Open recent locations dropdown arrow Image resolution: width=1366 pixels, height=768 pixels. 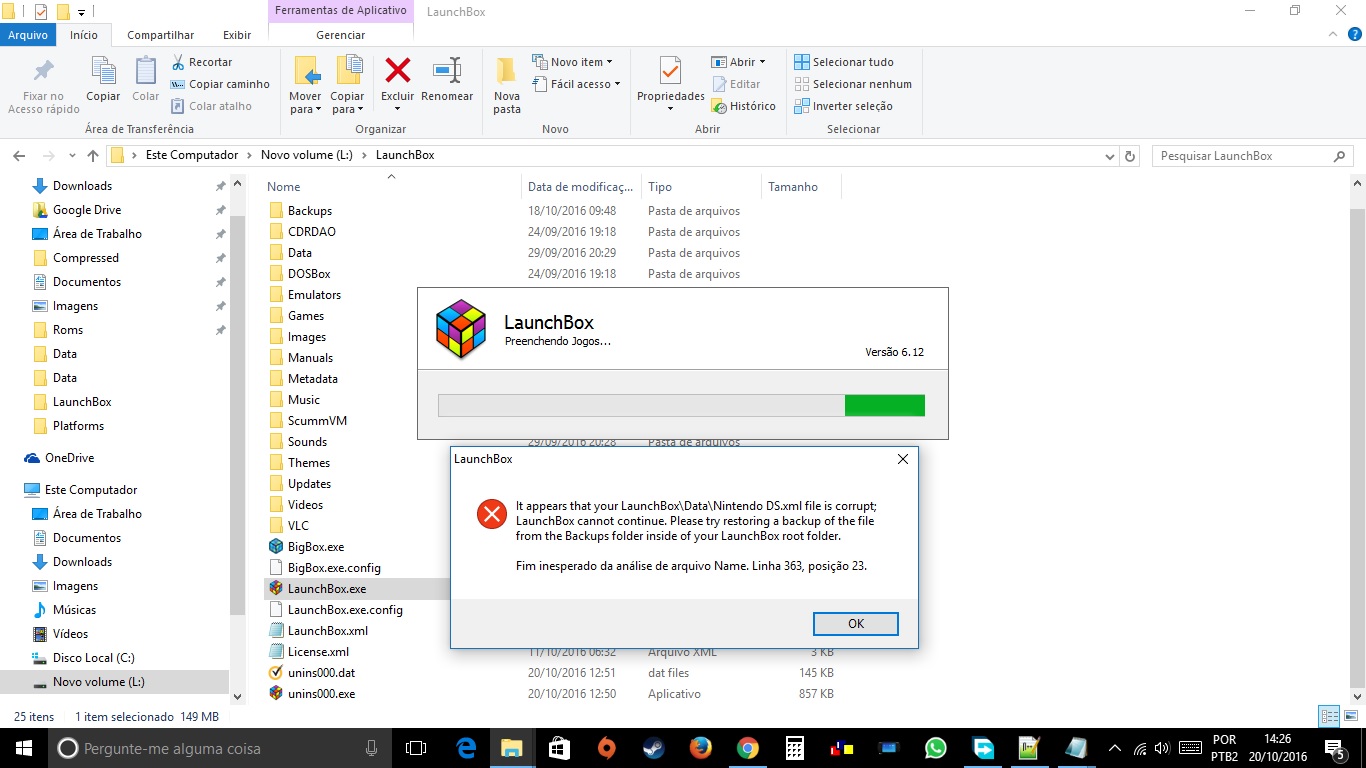(71, 156)
